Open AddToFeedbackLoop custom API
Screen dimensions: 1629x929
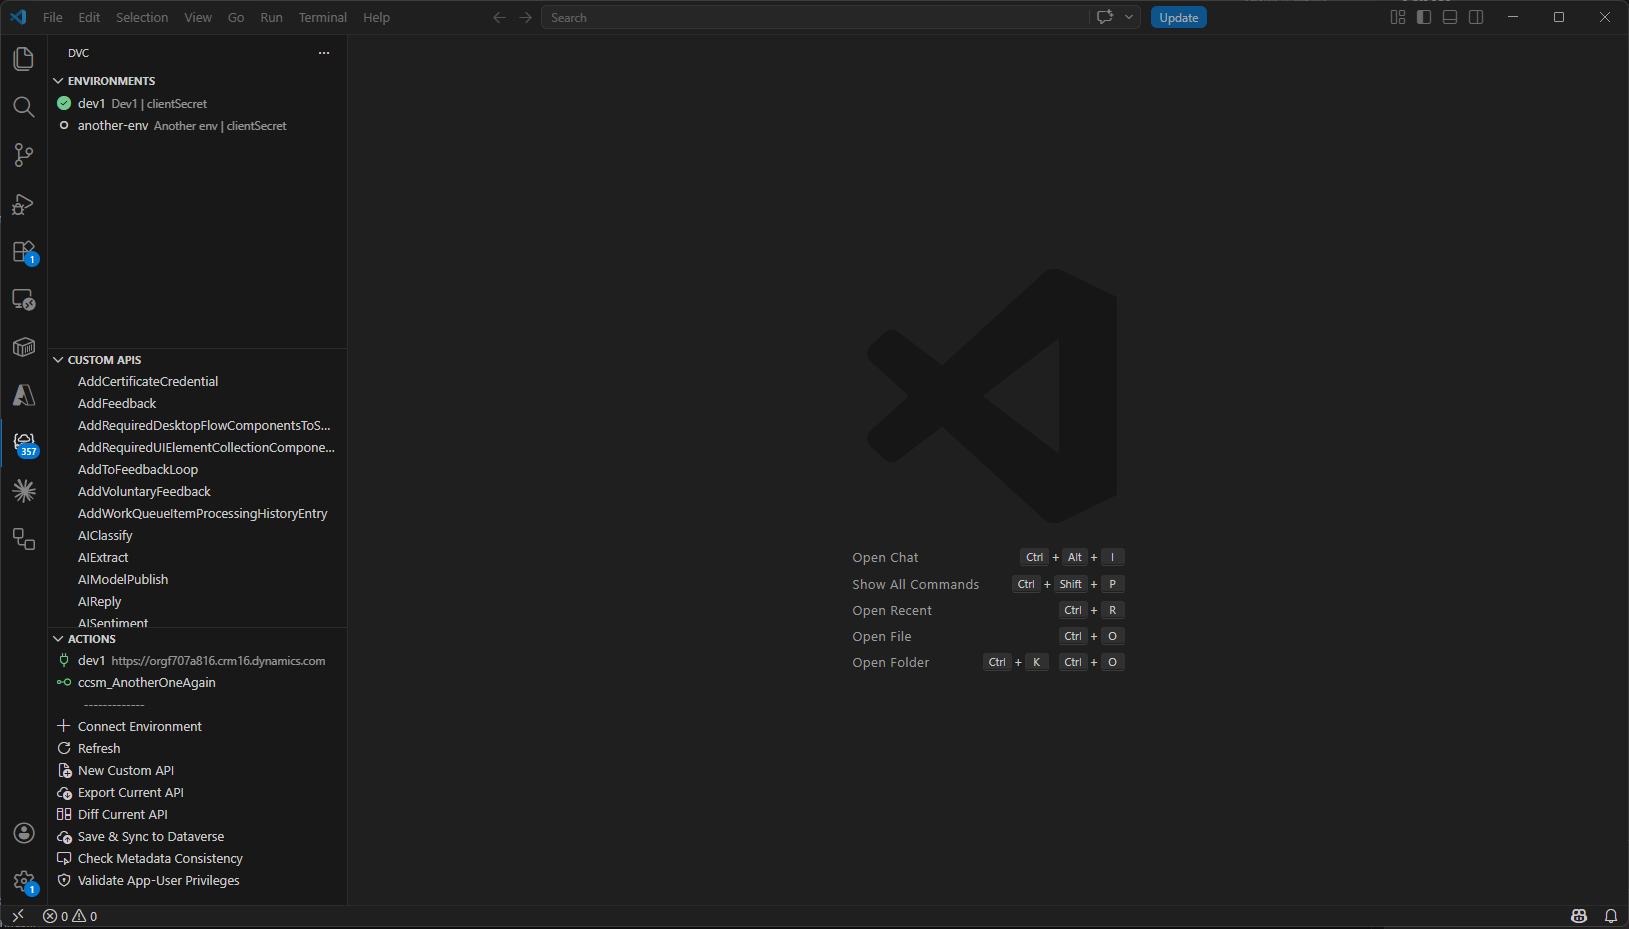[197, 470]
